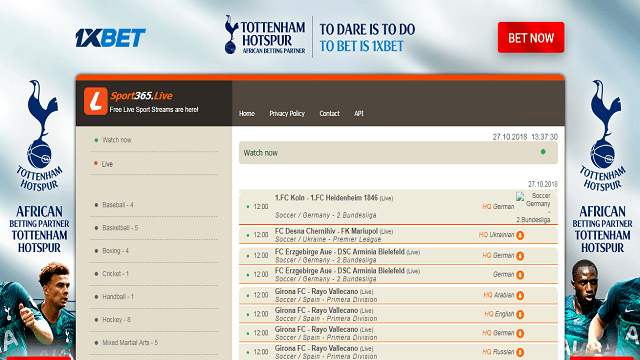Click orange stream icon for Girona Russian stream
Screen dimensions: 640x360
click(520, 352)
